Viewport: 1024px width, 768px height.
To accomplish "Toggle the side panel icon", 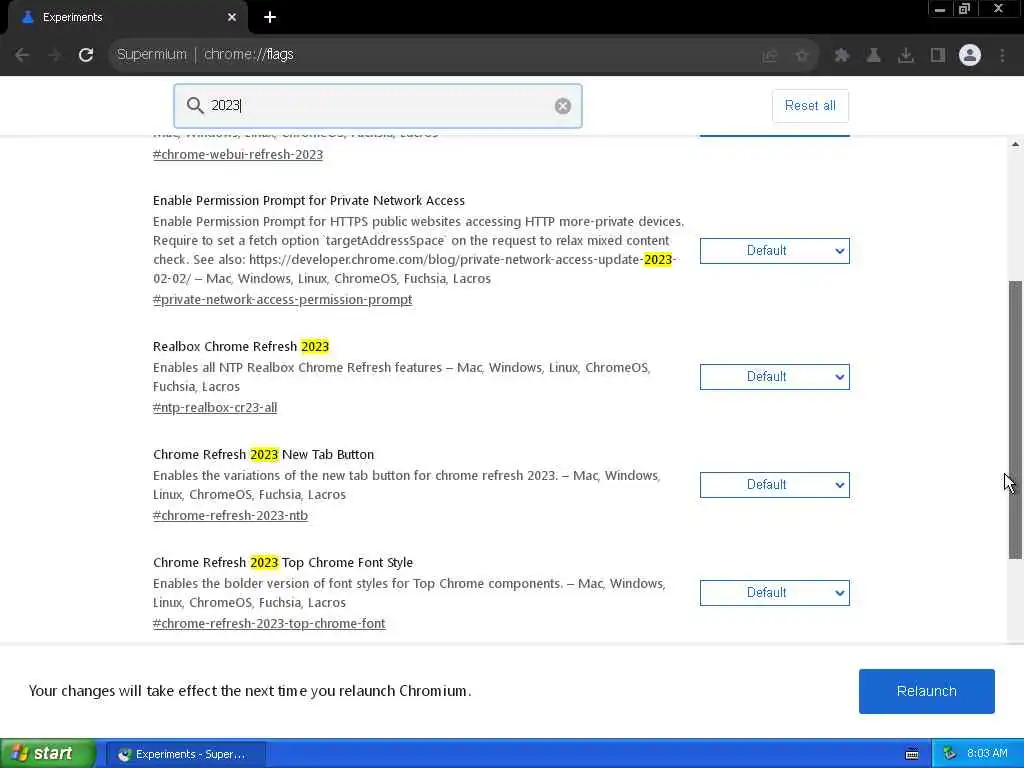I will click(938, 56).
